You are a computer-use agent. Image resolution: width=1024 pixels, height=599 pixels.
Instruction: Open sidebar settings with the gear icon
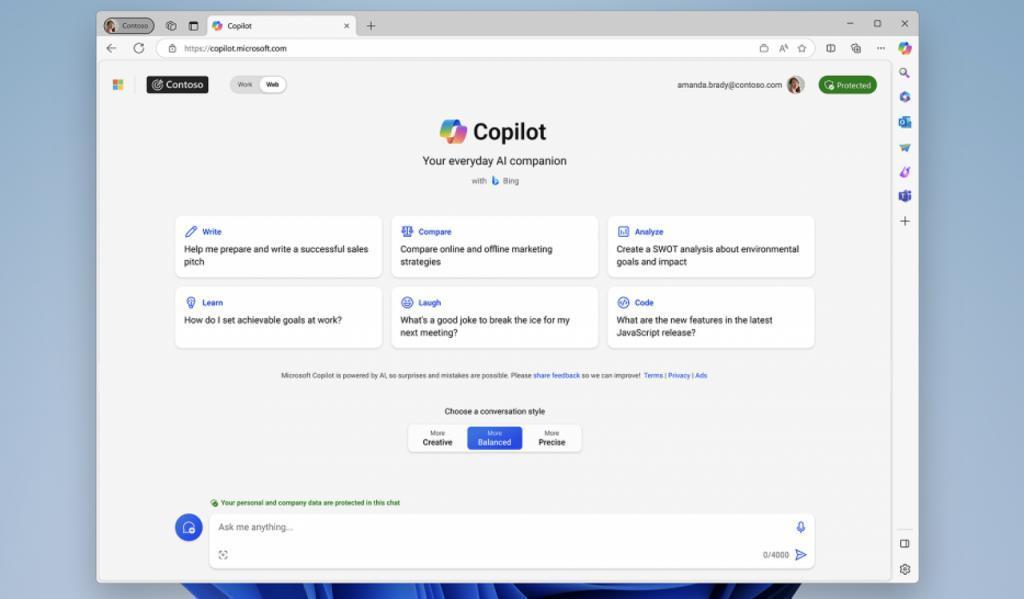pos(904,570)
